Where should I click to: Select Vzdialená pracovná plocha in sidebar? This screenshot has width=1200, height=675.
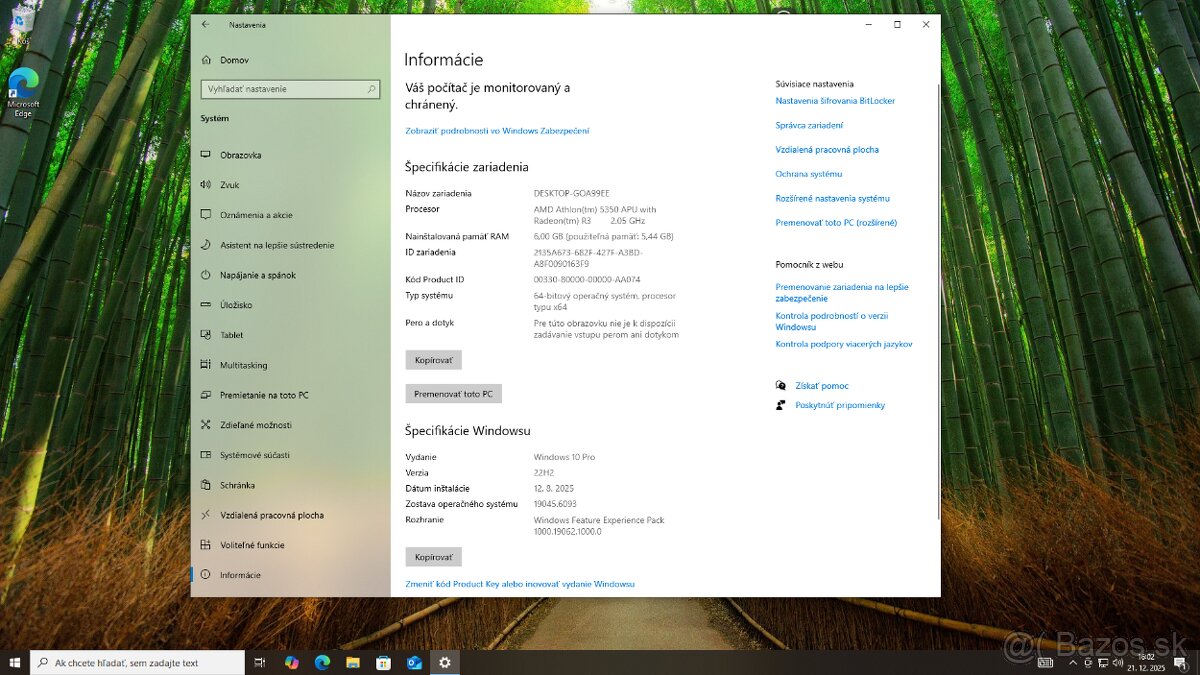[x=271, y=515]
